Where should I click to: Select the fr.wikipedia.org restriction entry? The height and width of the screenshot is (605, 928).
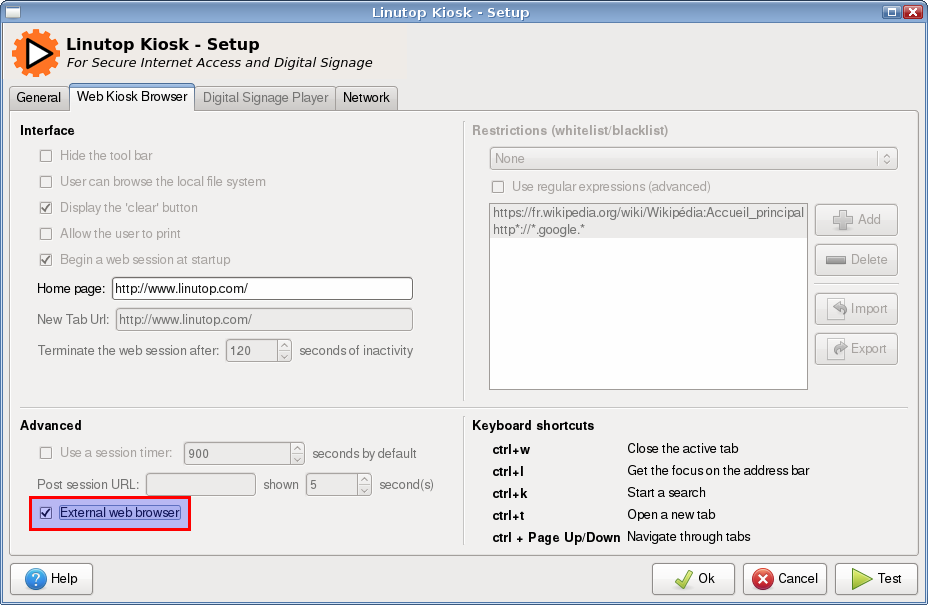pos(648,213)
